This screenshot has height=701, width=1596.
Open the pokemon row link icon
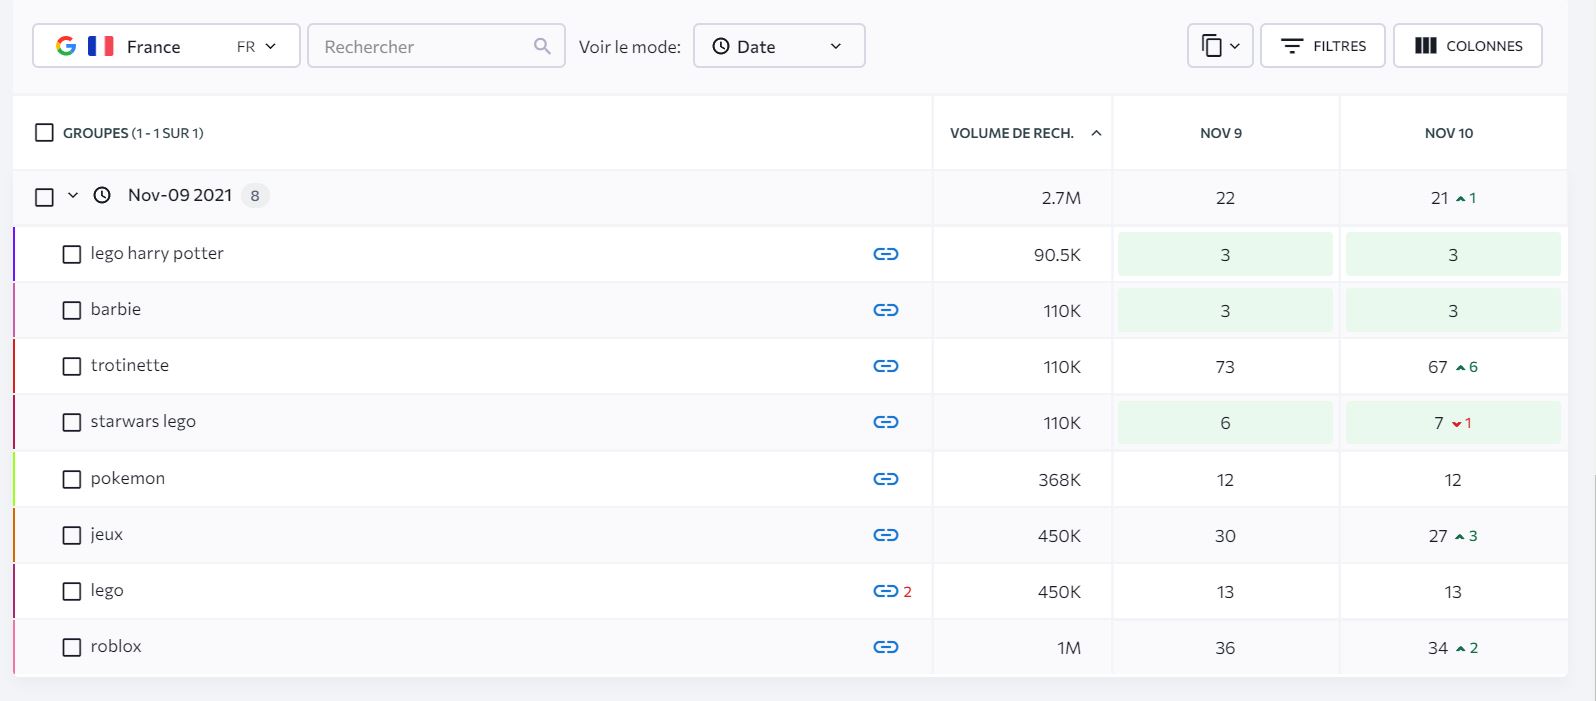pyautogui.click(x=885, y=479)
